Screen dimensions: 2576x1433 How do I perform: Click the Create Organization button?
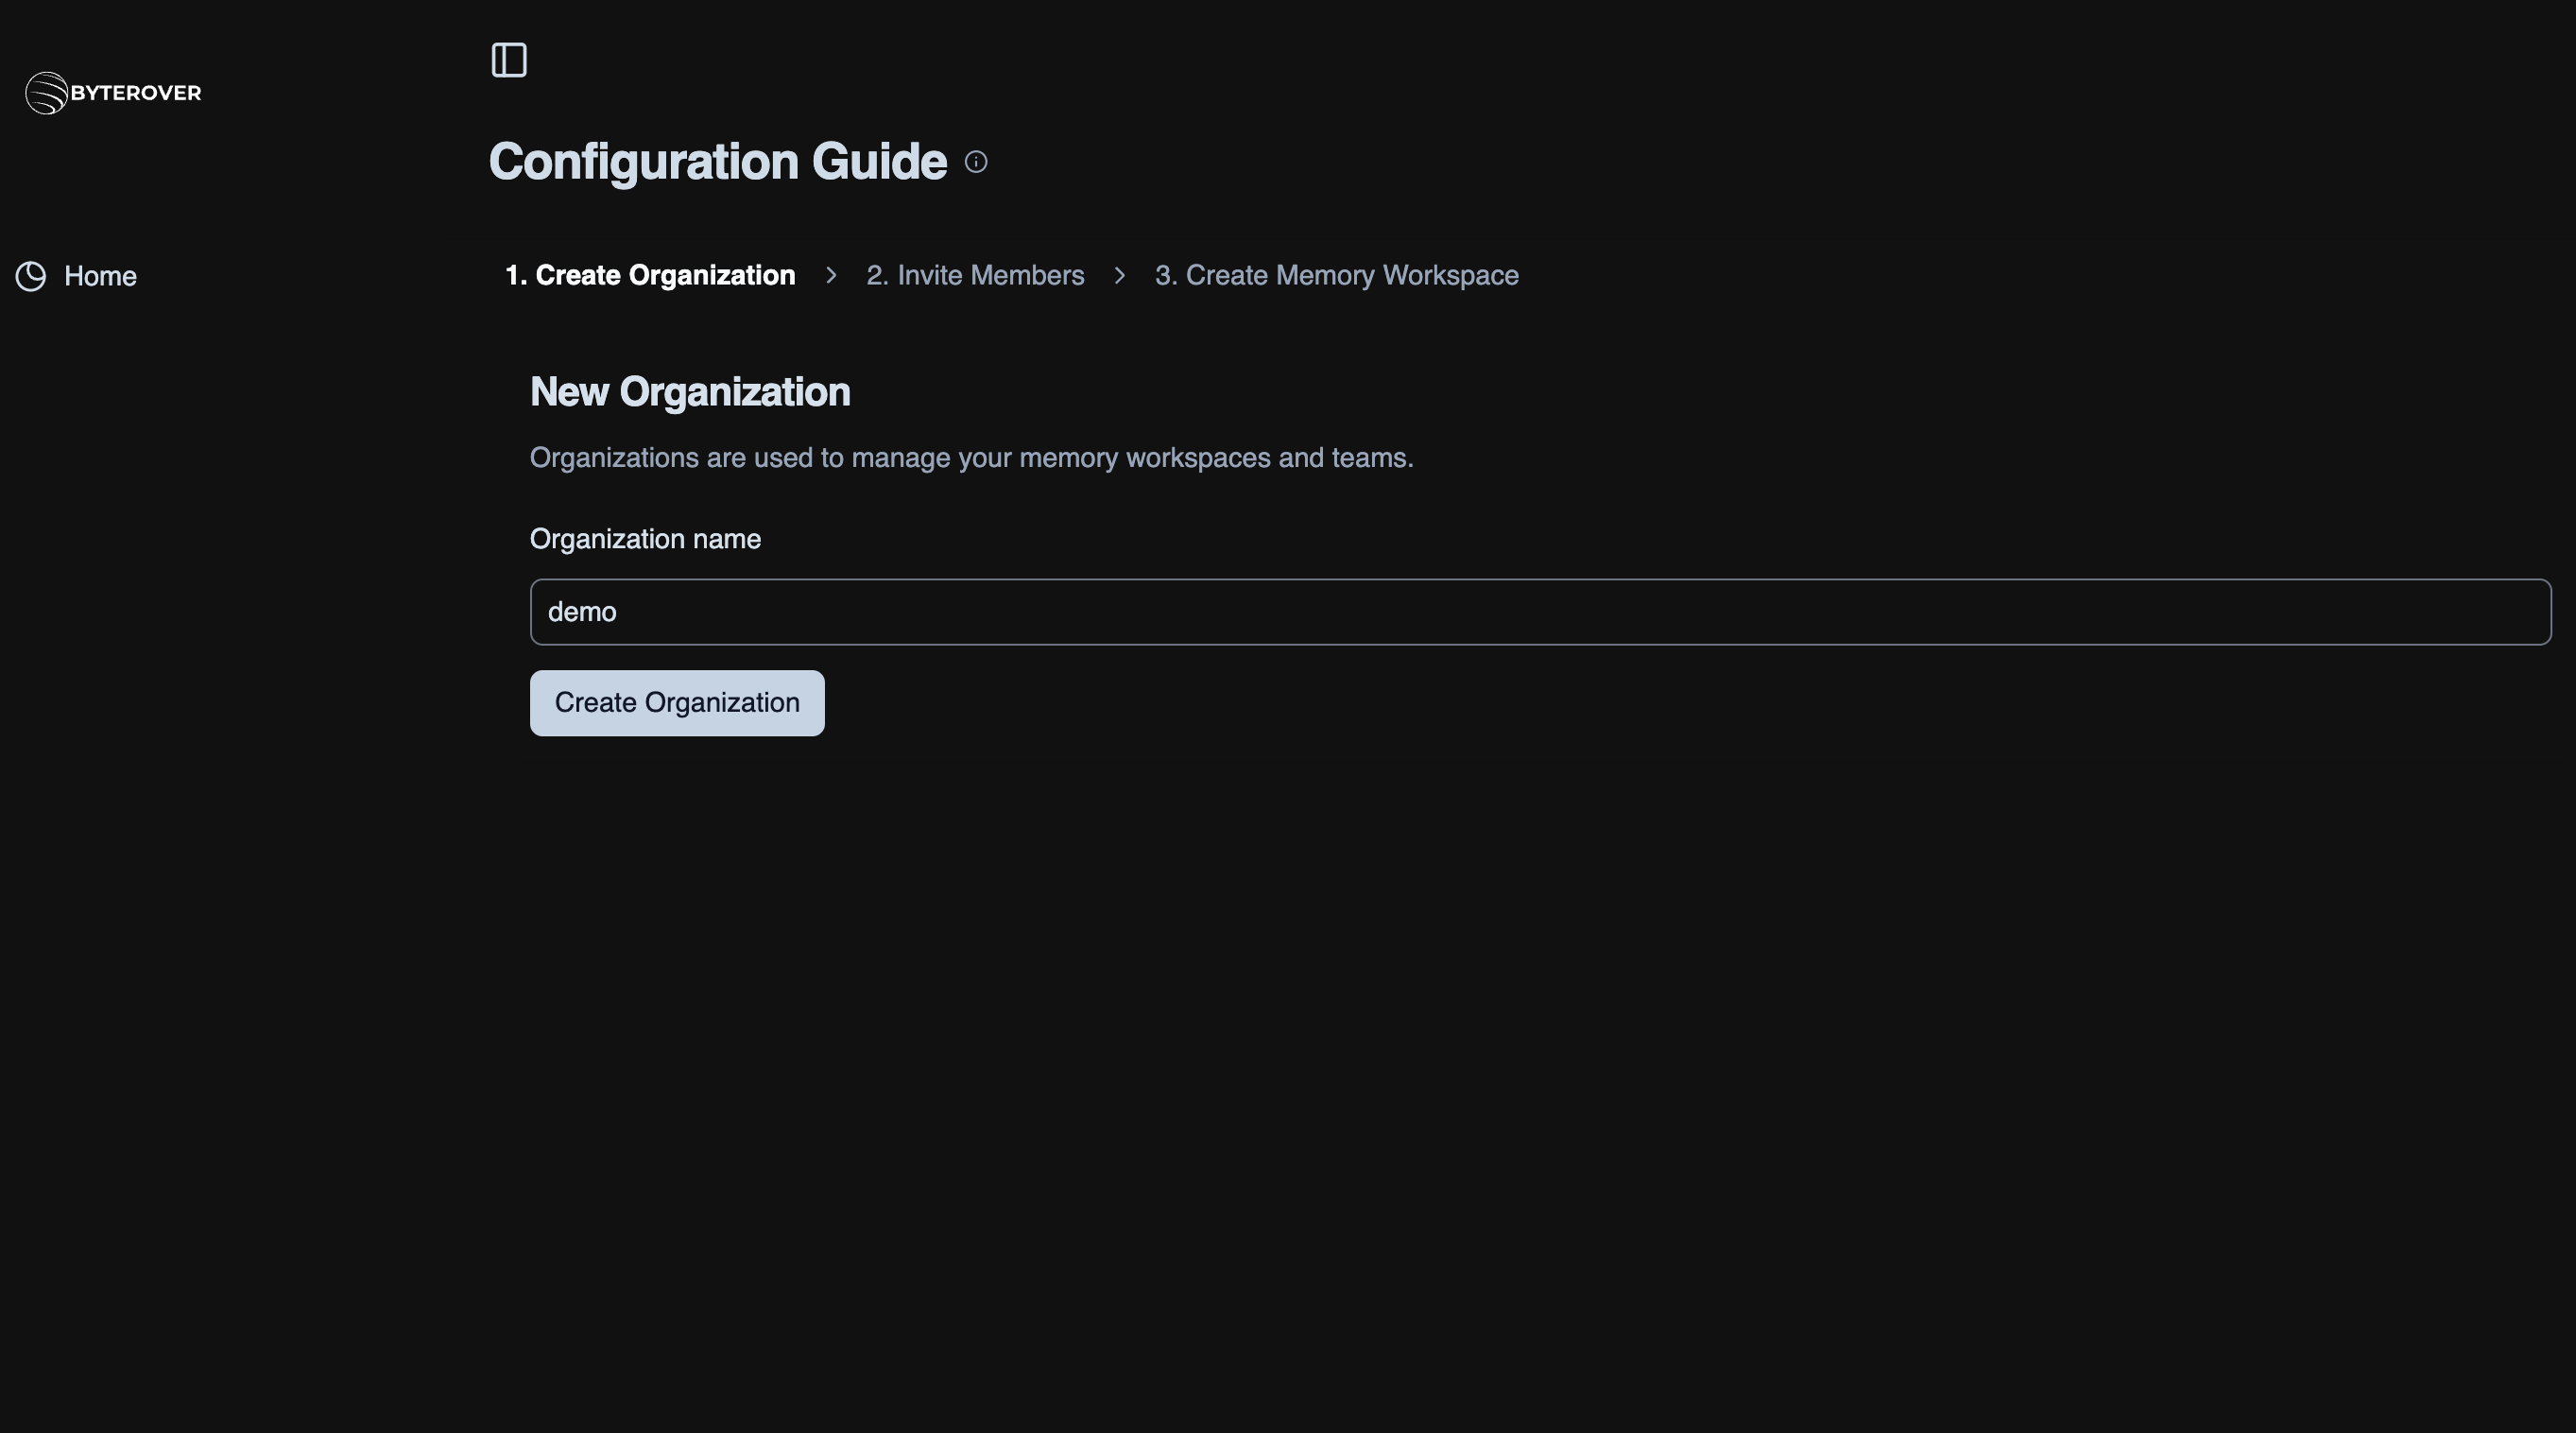pyautogui.click(x=677, y=703)
